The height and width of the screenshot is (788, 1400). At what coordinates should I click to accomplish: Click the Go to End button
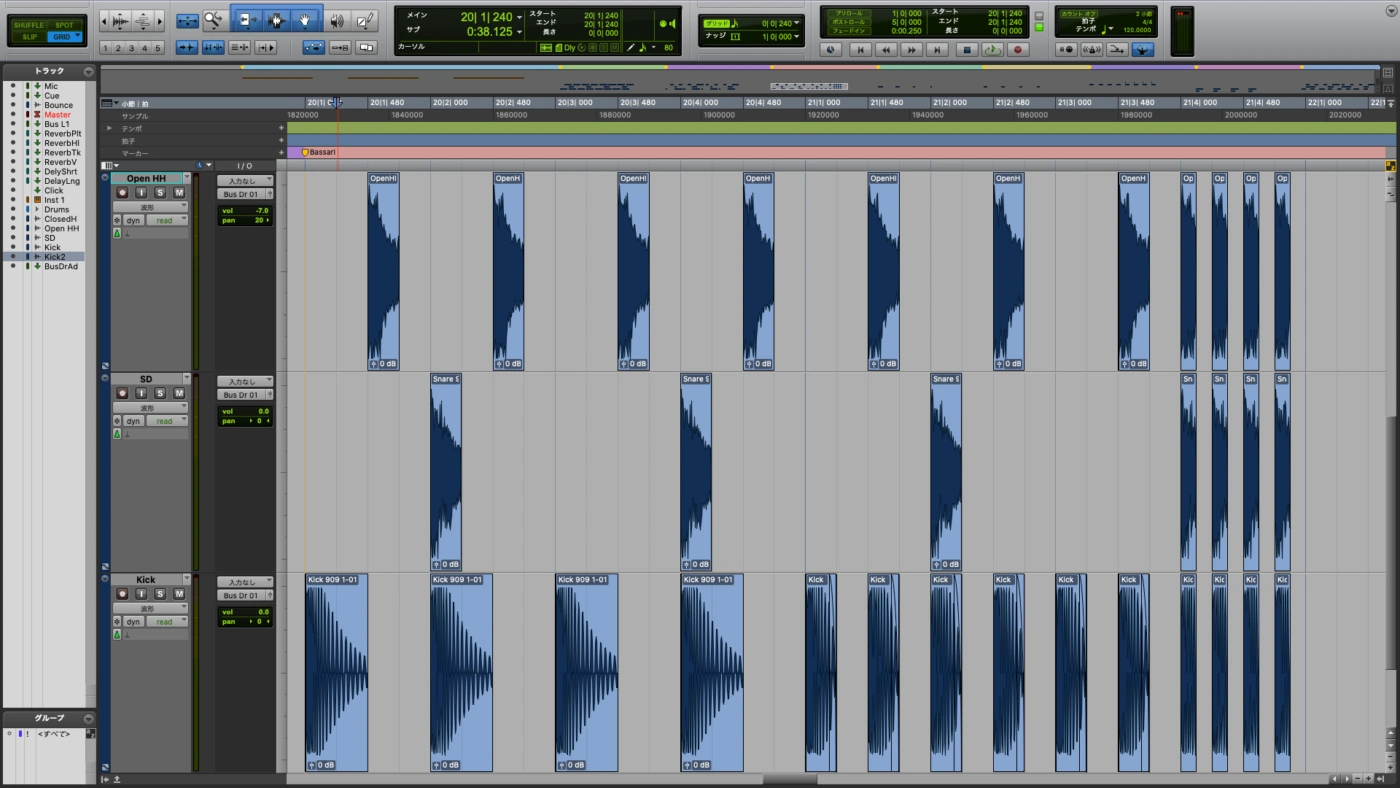pyautogui.click(x=937, y=49)
